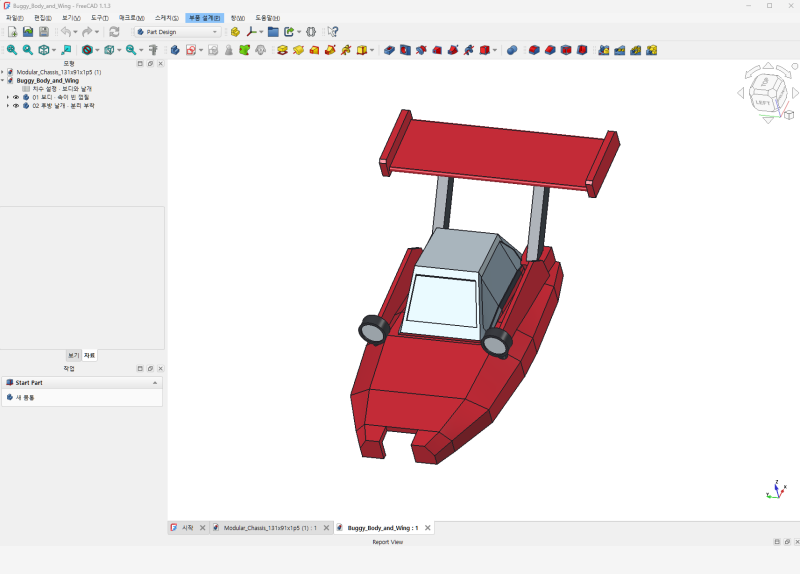Image resolution: width=800 pixels, height=574 pixels.
Task: Click the Fit All zoom icon
Action: click(12, 50)
